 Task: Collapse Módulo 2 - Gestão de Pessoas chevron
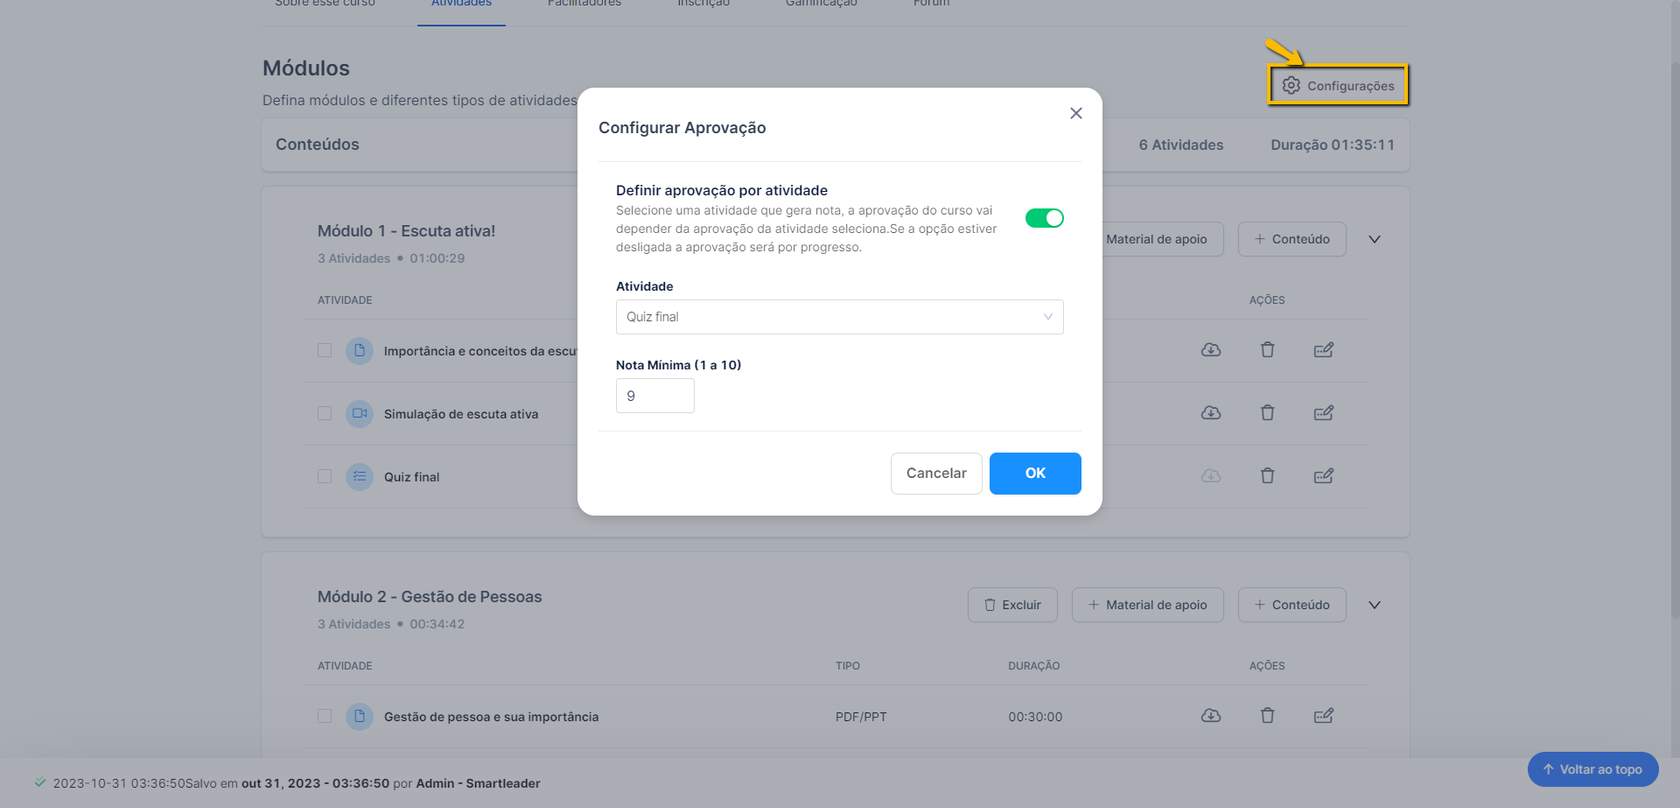point(1374,605)
